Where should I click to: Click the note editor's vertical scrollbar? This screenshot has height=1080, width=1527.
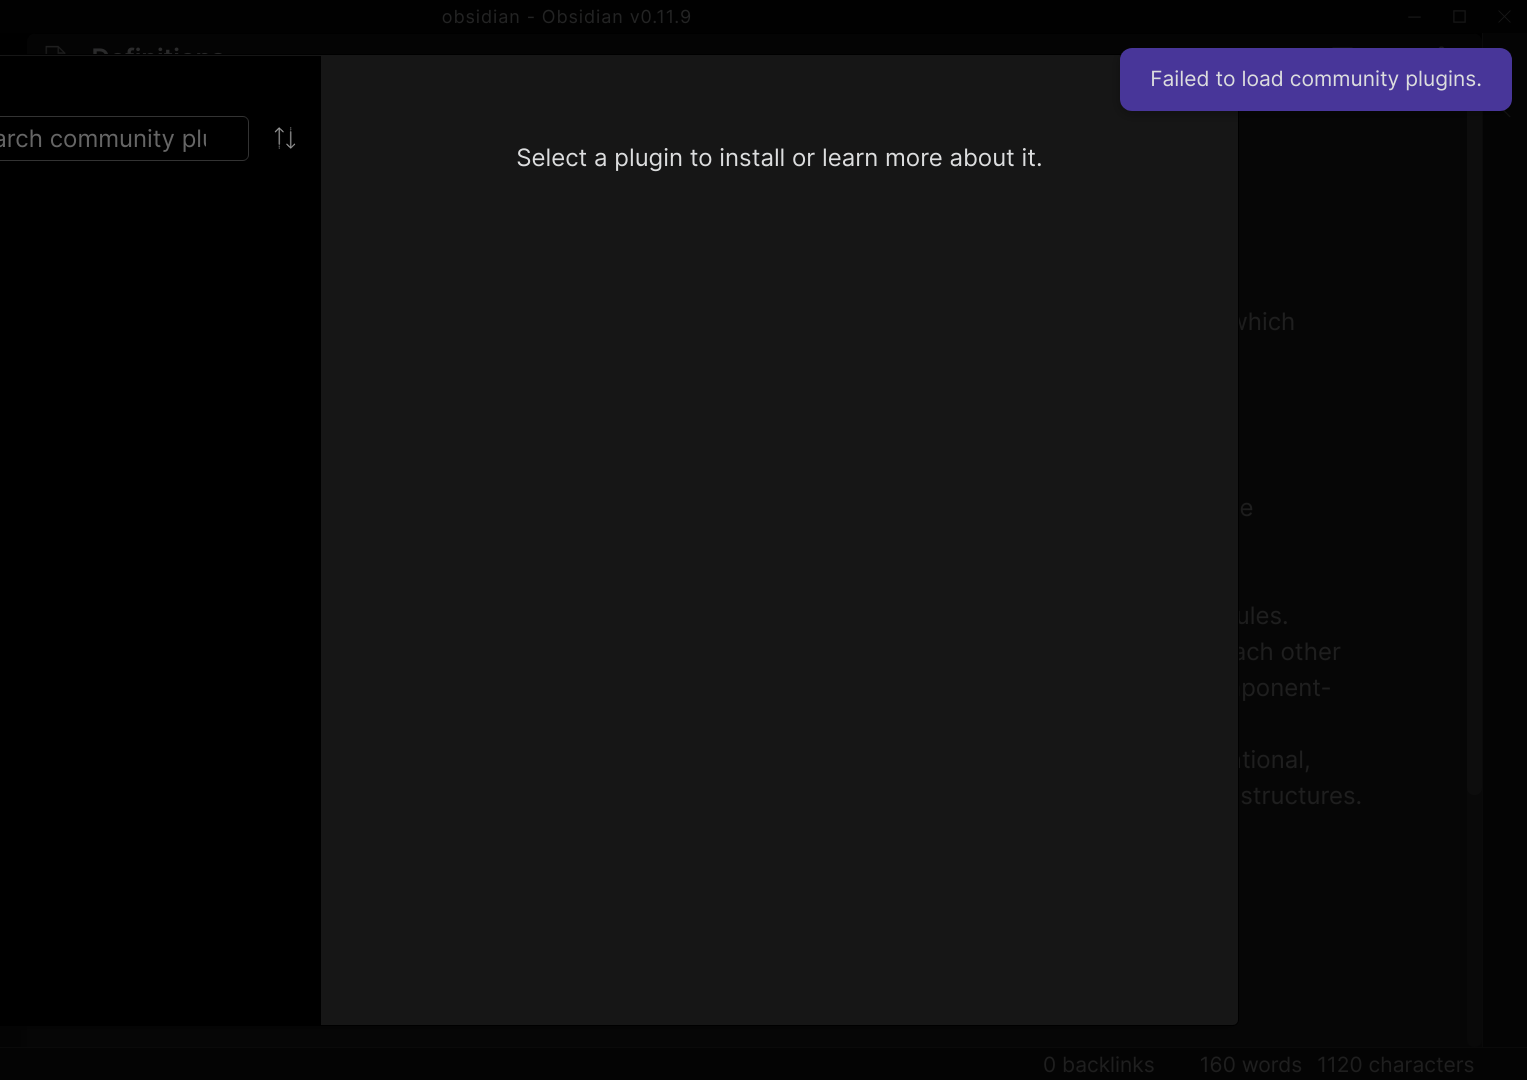1473,450
